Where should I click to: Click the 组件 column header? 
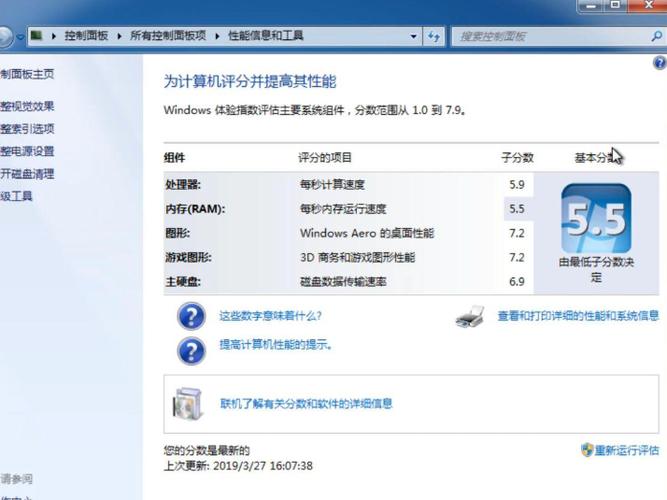point(174,158)
